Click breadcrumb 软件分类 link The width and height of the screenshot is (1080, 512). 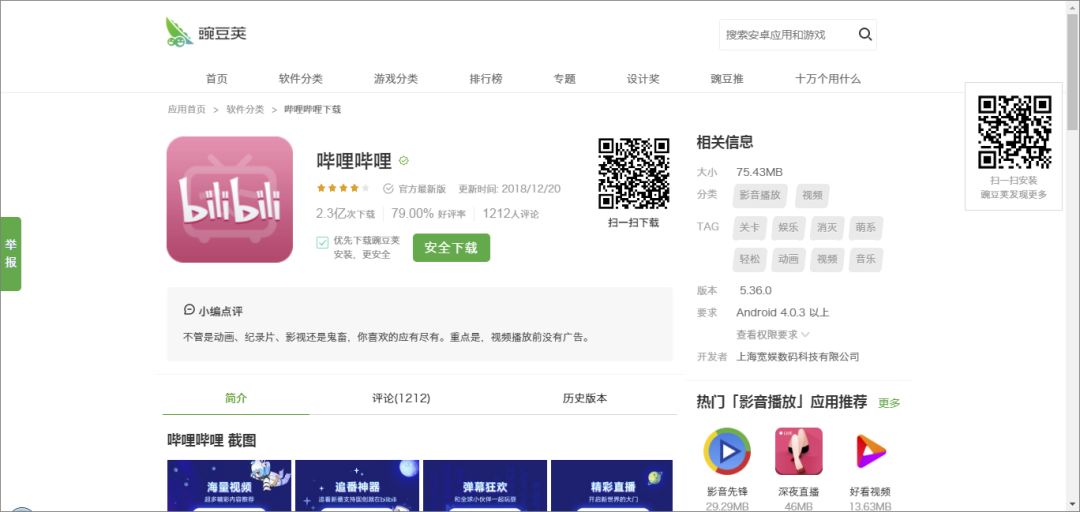(x=245, y=110)
